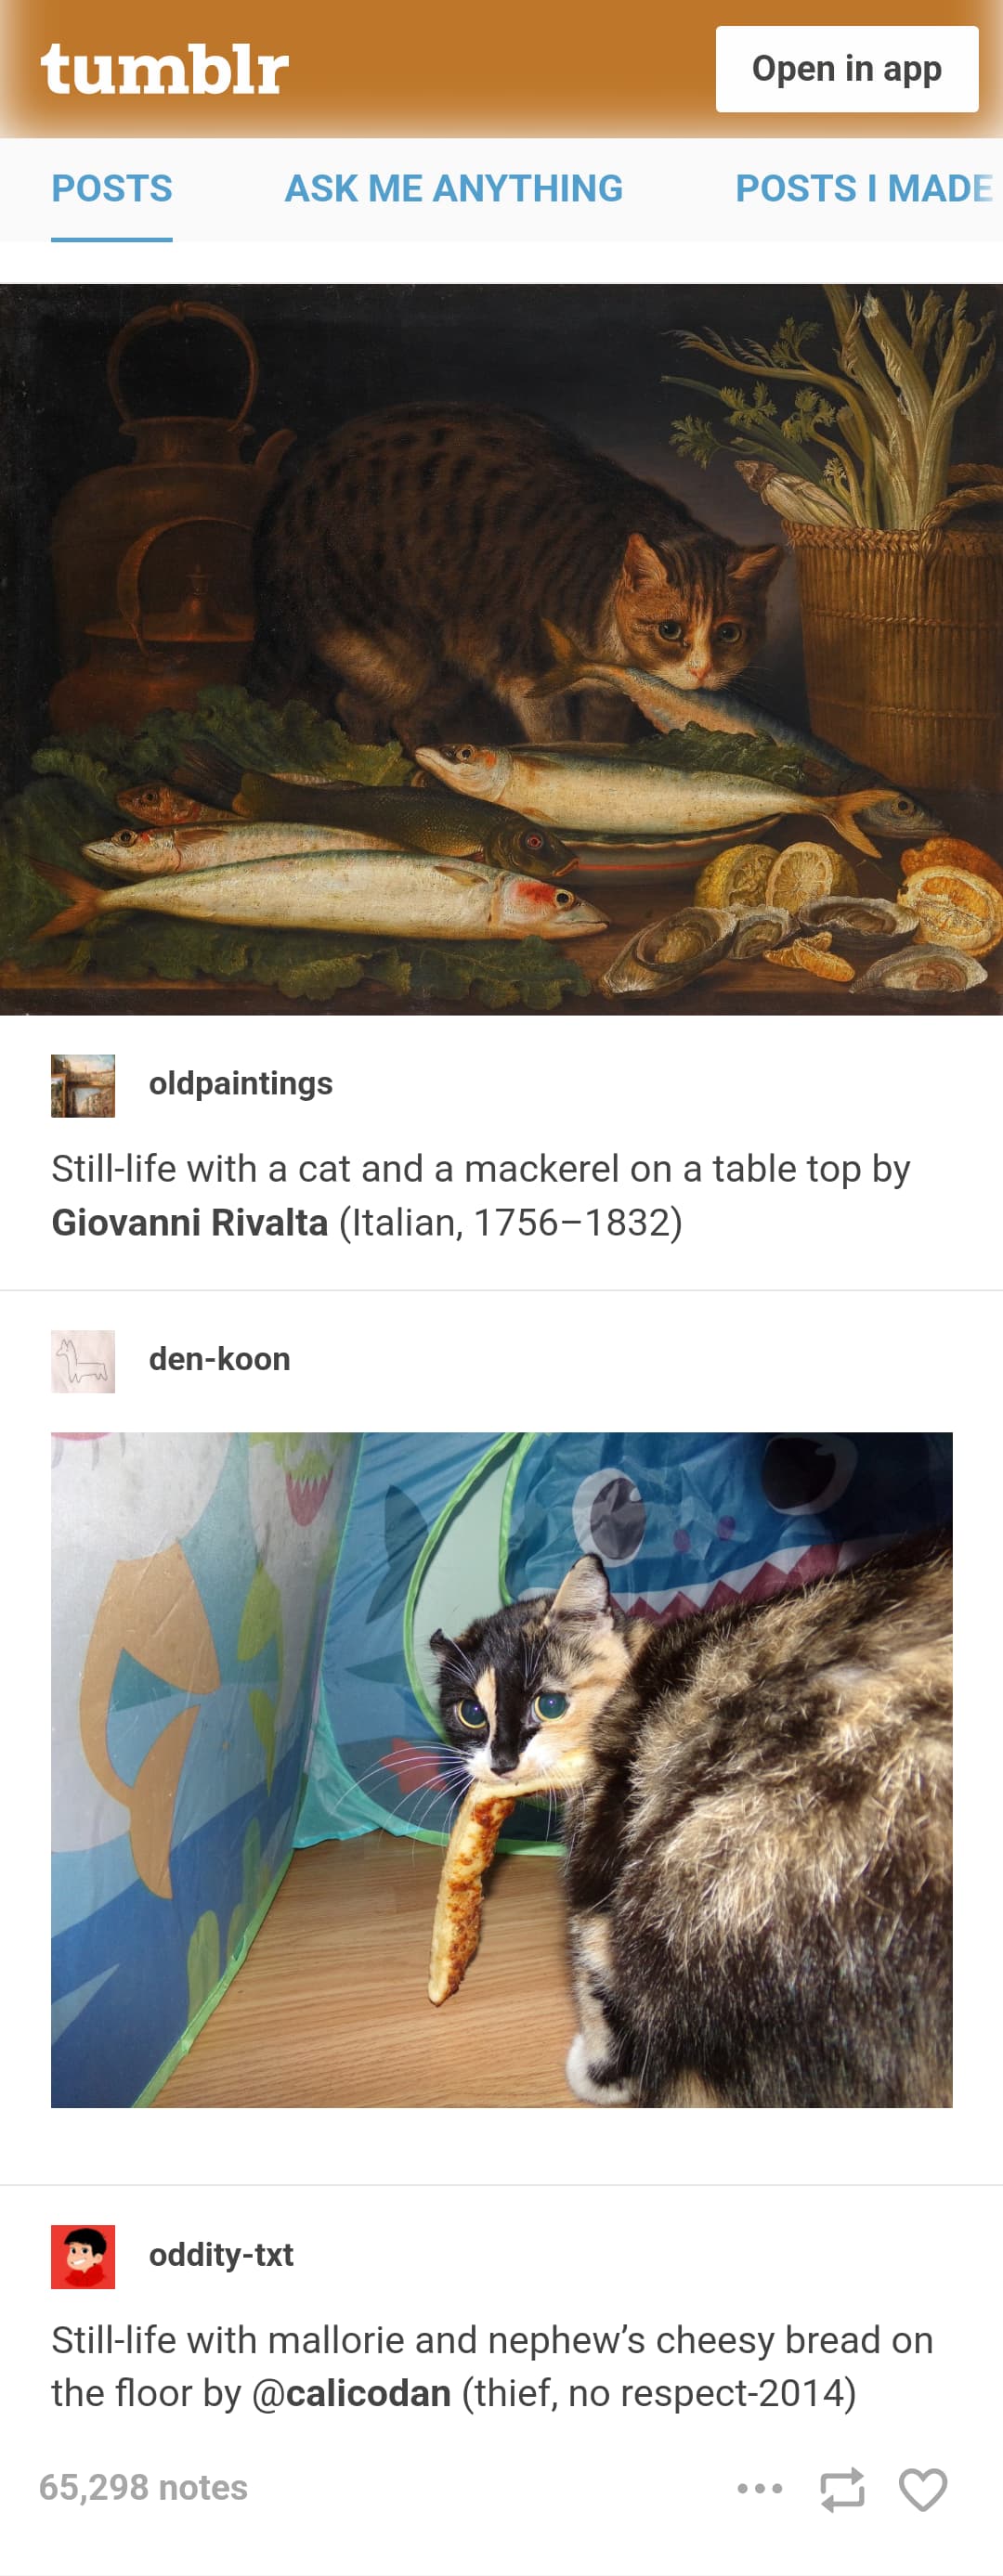View the calico cat with bread photo

coord(502,1770)
